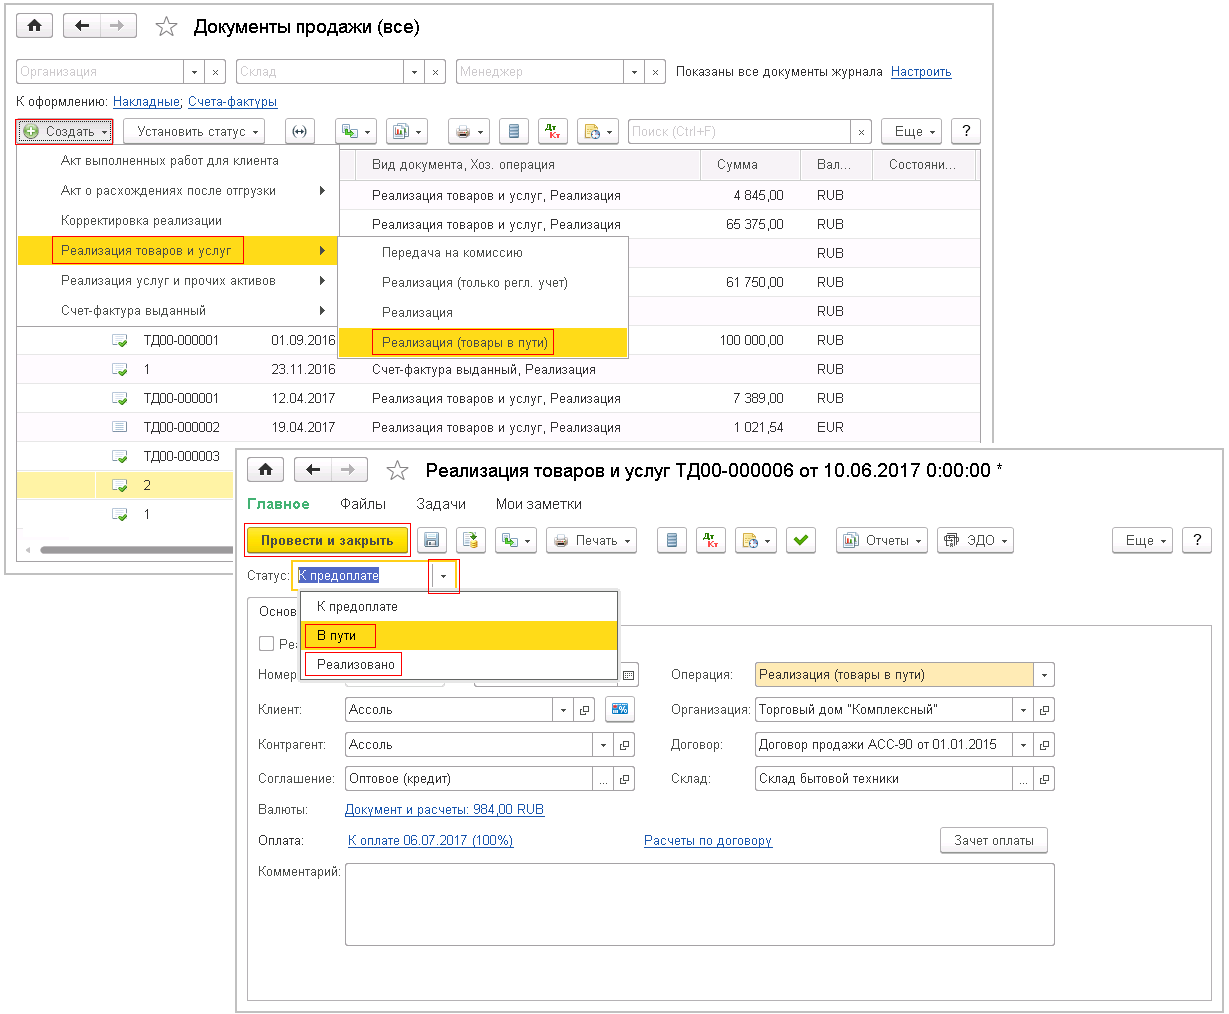Image resolution: width=1229 pixels, height=1014 pixels.
Task: Select 'В пути' status option
Action: (337, 636)
